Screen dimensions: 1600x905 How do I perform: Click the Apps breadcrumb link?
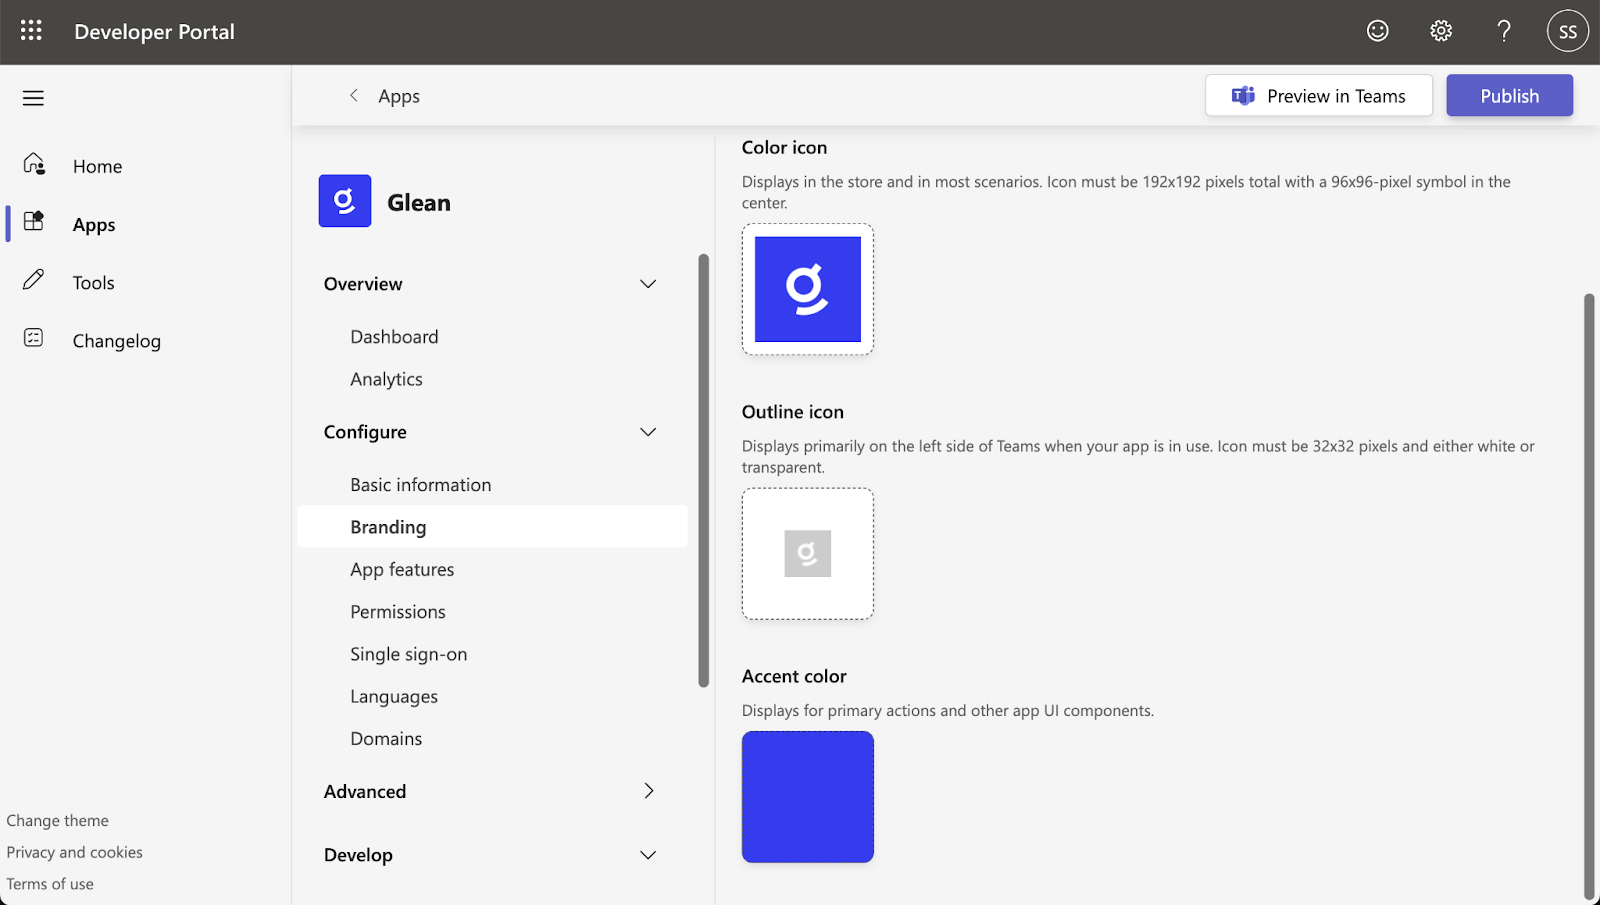[399, 96]
